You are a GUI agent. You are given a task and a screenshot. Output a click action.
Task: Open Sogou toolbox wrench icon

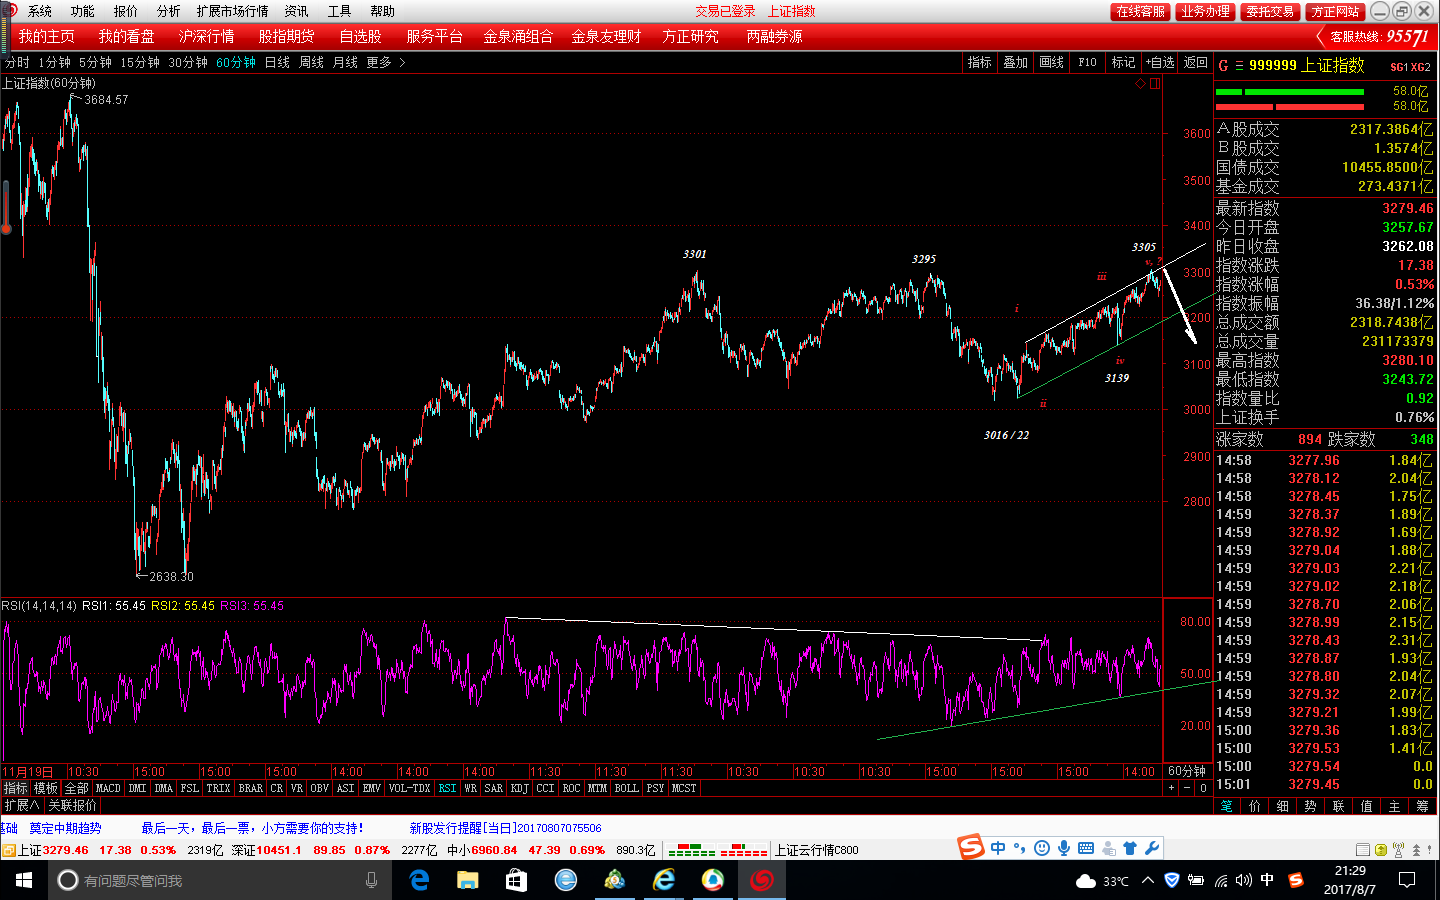[1152, 848]
